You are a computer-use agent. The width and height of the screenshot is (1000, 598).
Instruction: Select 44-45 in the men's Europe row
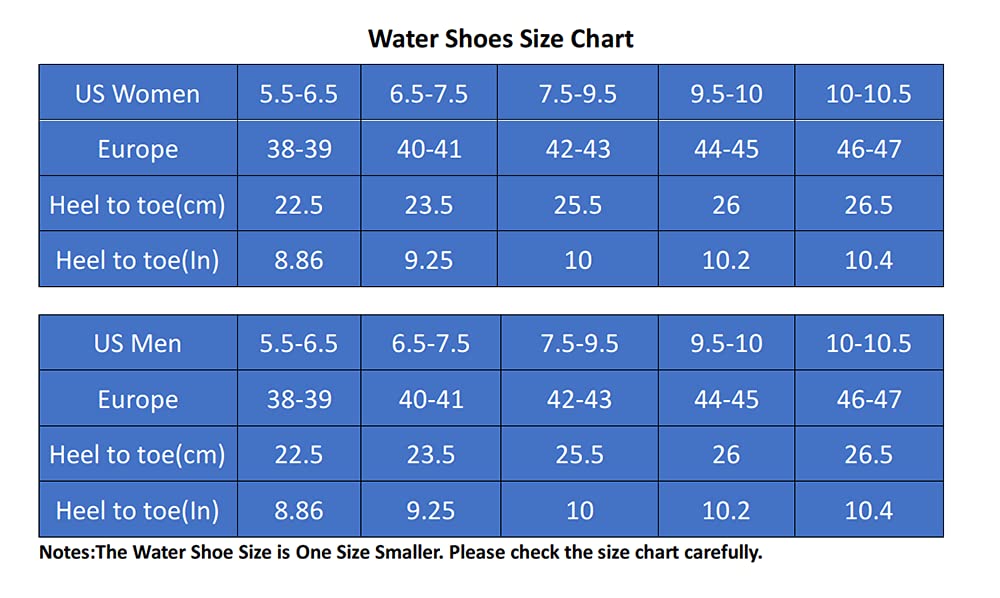726,400
